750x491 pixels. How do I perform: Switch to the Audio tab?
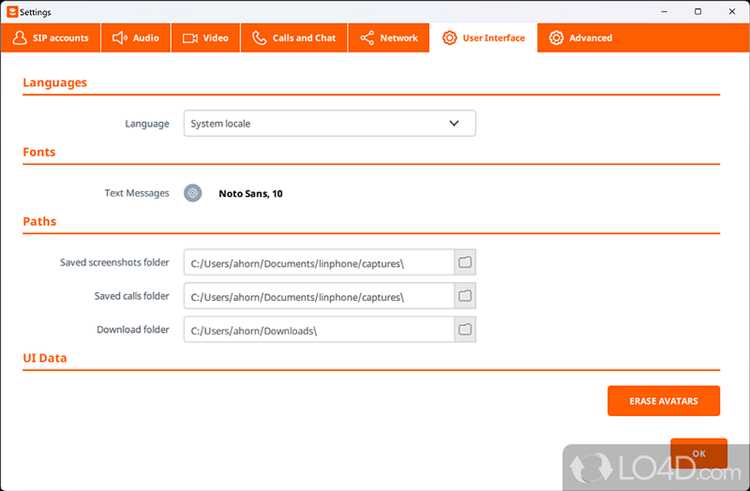135,38
